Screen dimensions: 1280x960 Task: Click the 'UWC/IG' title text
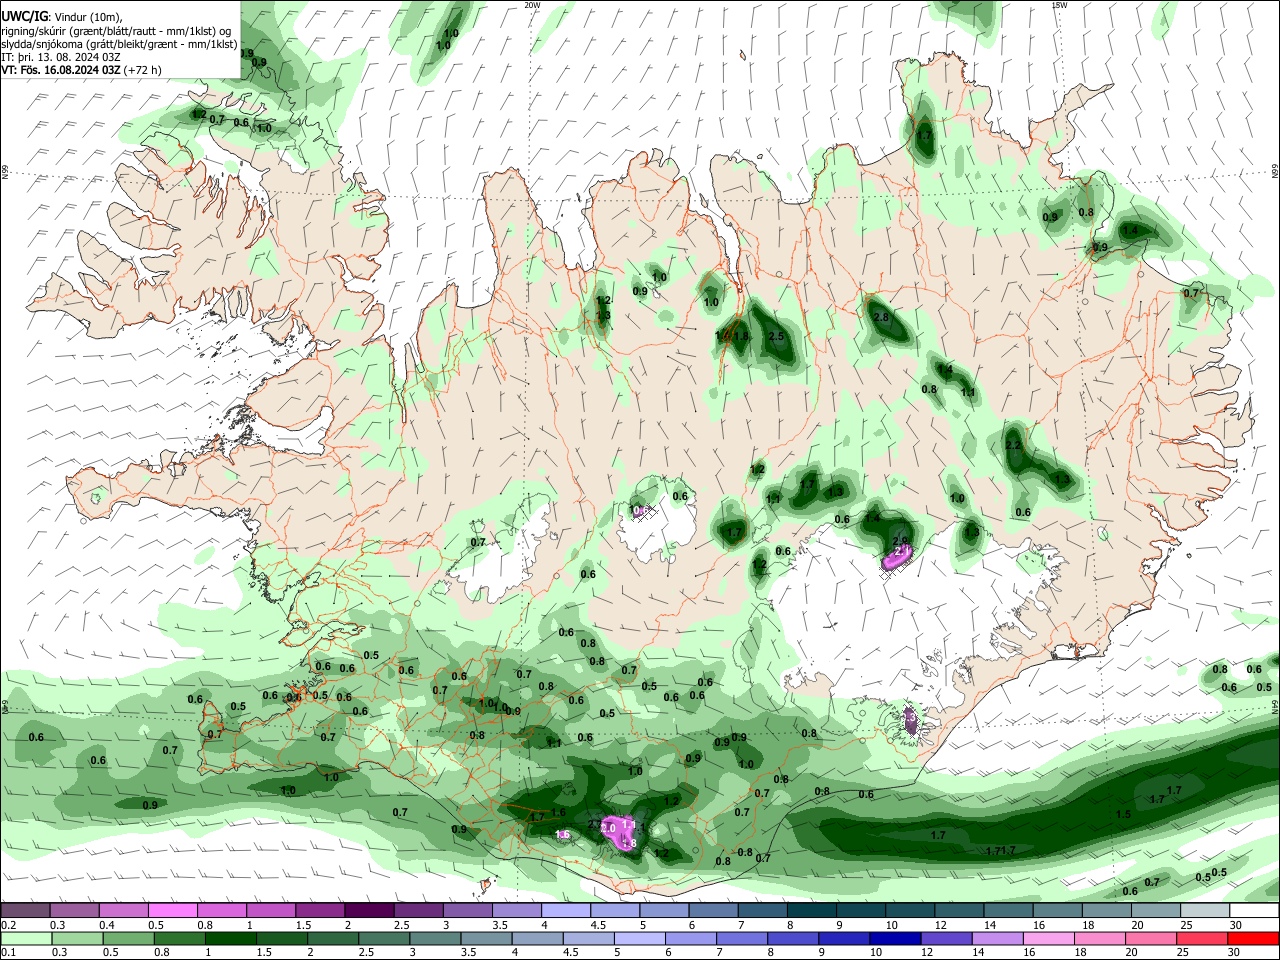click(24, 17)
